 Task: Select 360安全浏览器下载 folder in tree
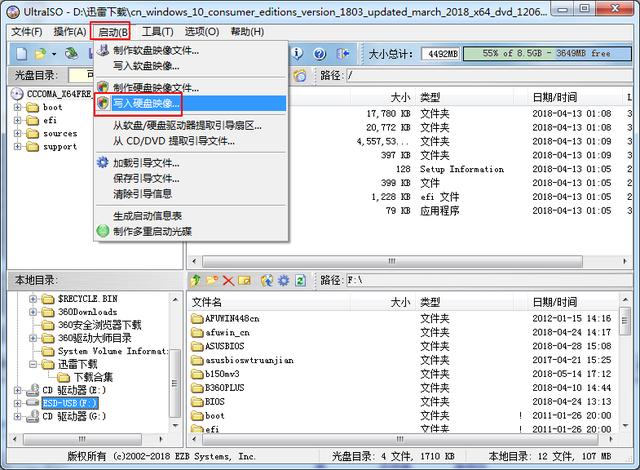[x=100, y=325]
